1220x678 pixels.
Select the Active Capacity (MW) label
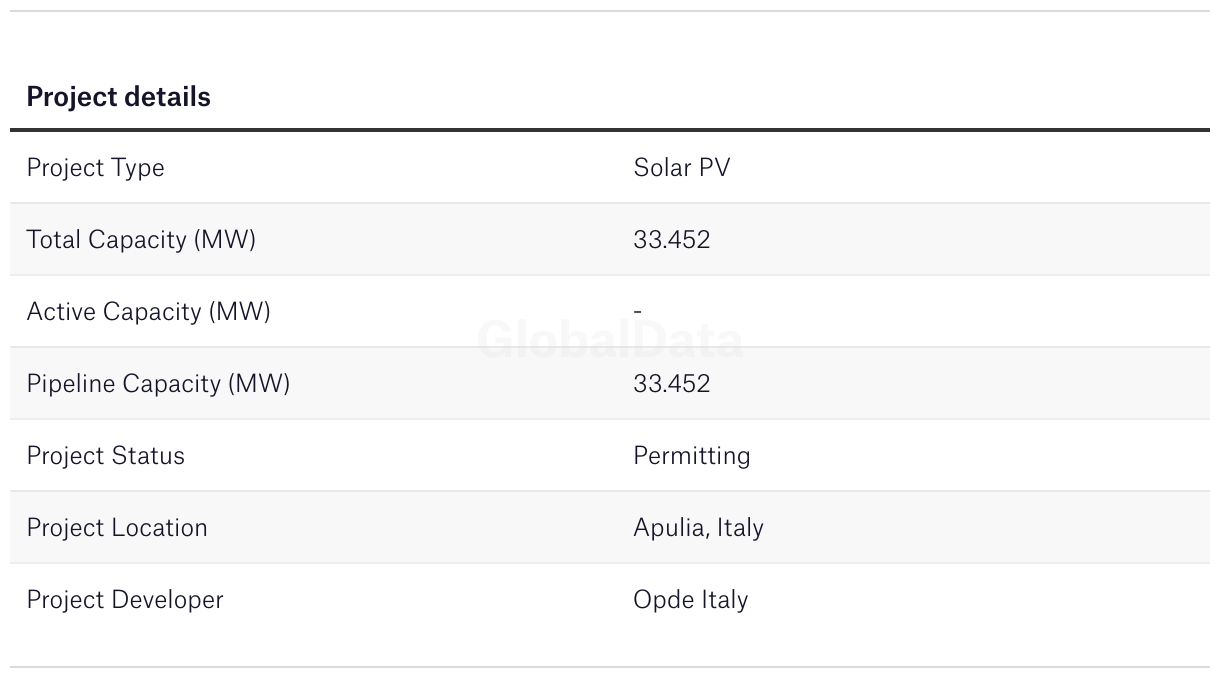(148, 312)
